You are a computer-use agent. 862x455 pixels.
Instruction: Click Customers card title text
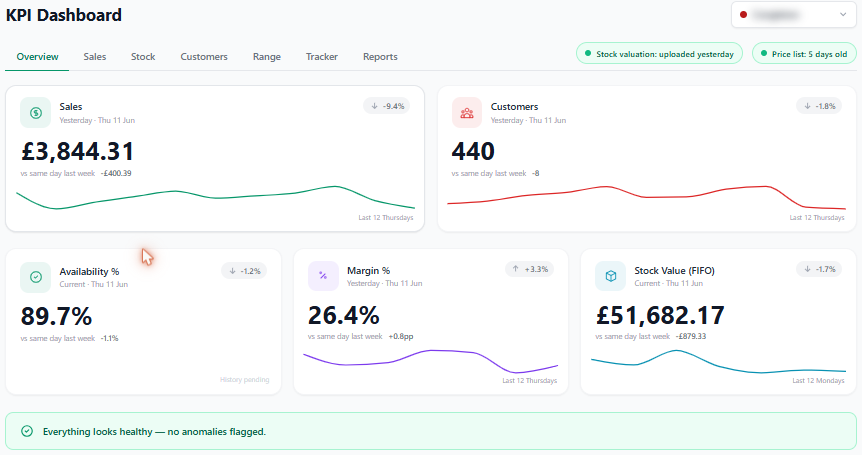click(x=515, y=107)
